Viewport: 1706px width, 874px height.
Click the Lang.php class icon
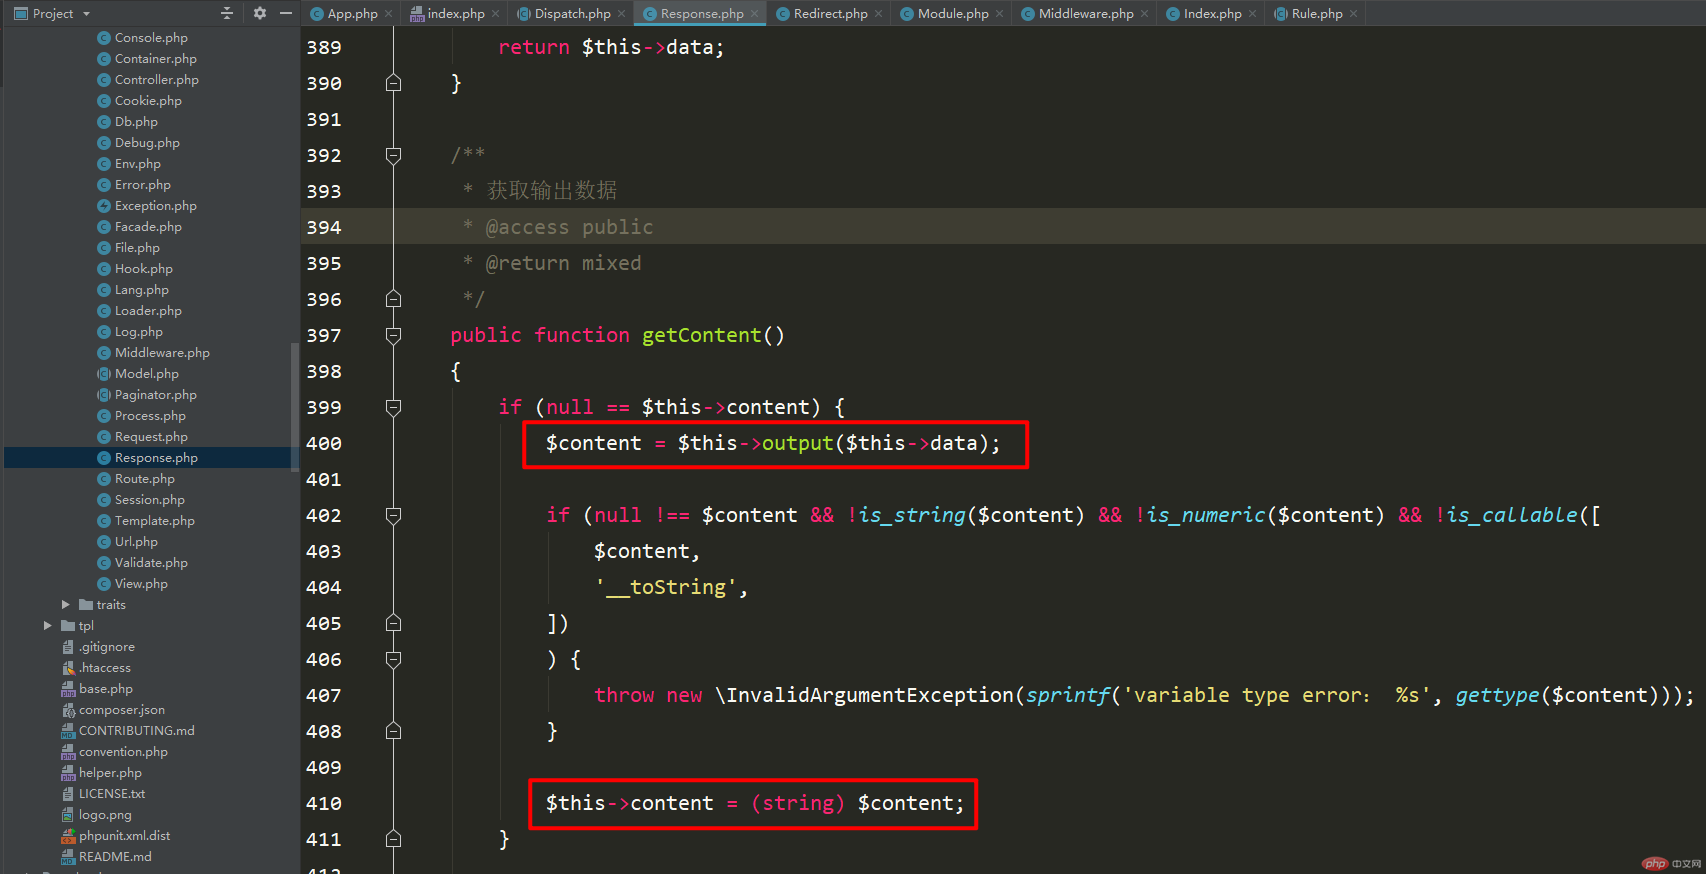click(104, 290)
